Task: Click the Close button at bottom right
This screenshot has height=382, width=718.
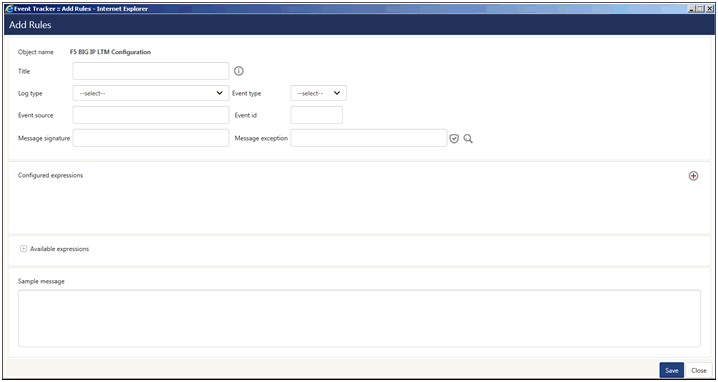Action: pyautogui.click(x=699, y=371)
